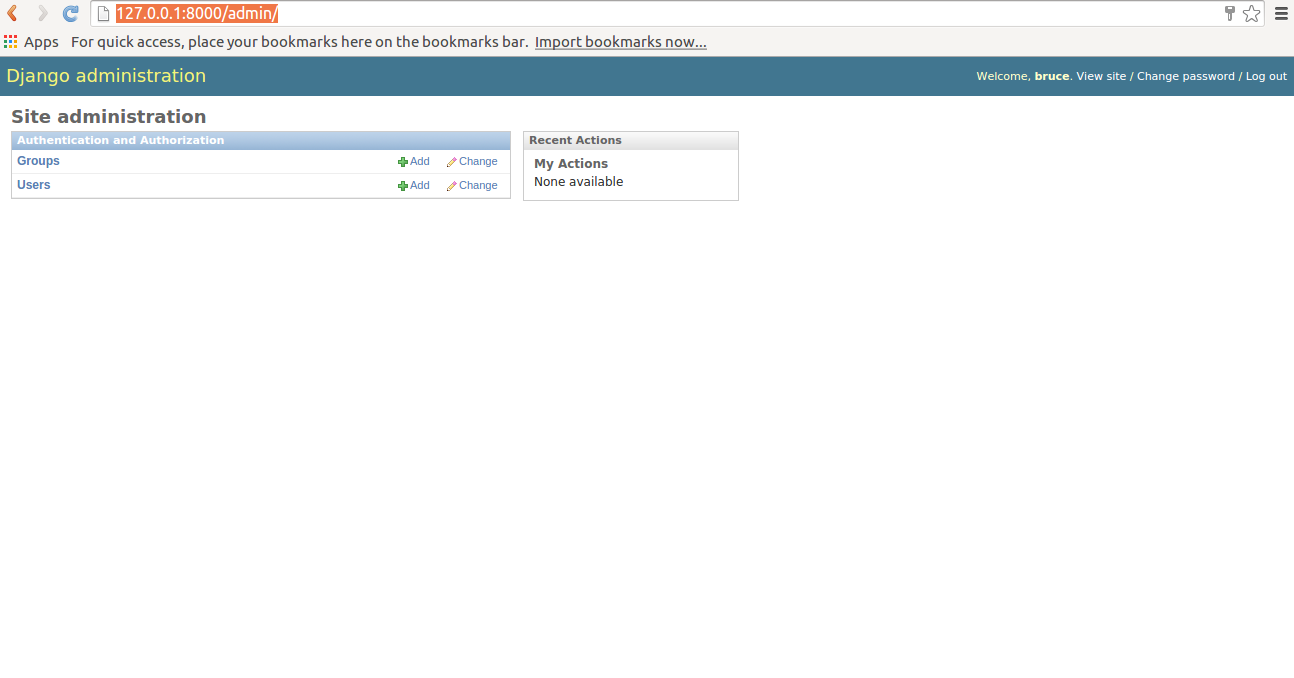Click the page icon beside the URL
The image size is (1294, 678).
102,14
